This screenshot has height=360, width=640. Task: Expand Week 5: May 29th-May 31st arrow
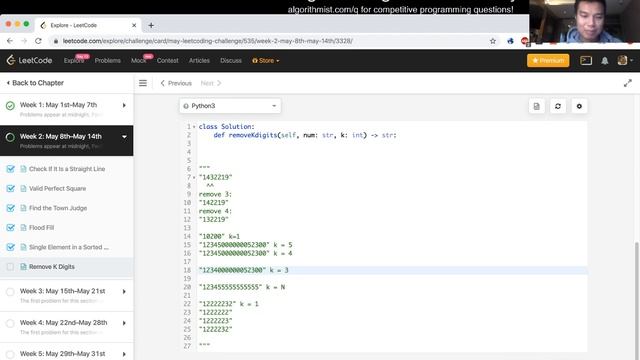[124, 354]
